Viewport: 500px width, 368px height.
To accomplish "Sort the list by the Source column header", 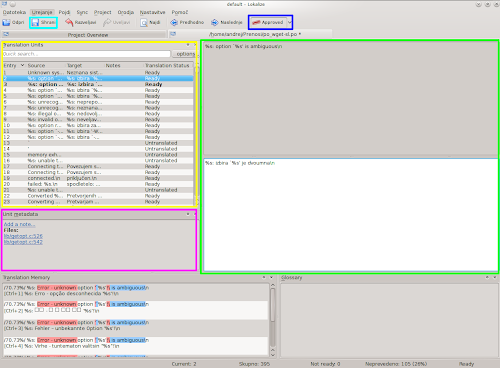I will coord(46,65).
